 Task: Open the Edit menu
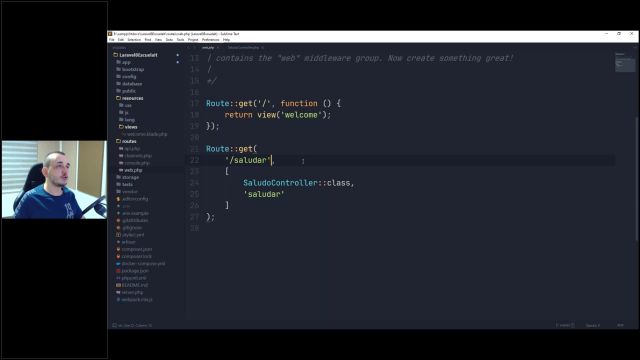pyautogui.click(x=121, y=40)
